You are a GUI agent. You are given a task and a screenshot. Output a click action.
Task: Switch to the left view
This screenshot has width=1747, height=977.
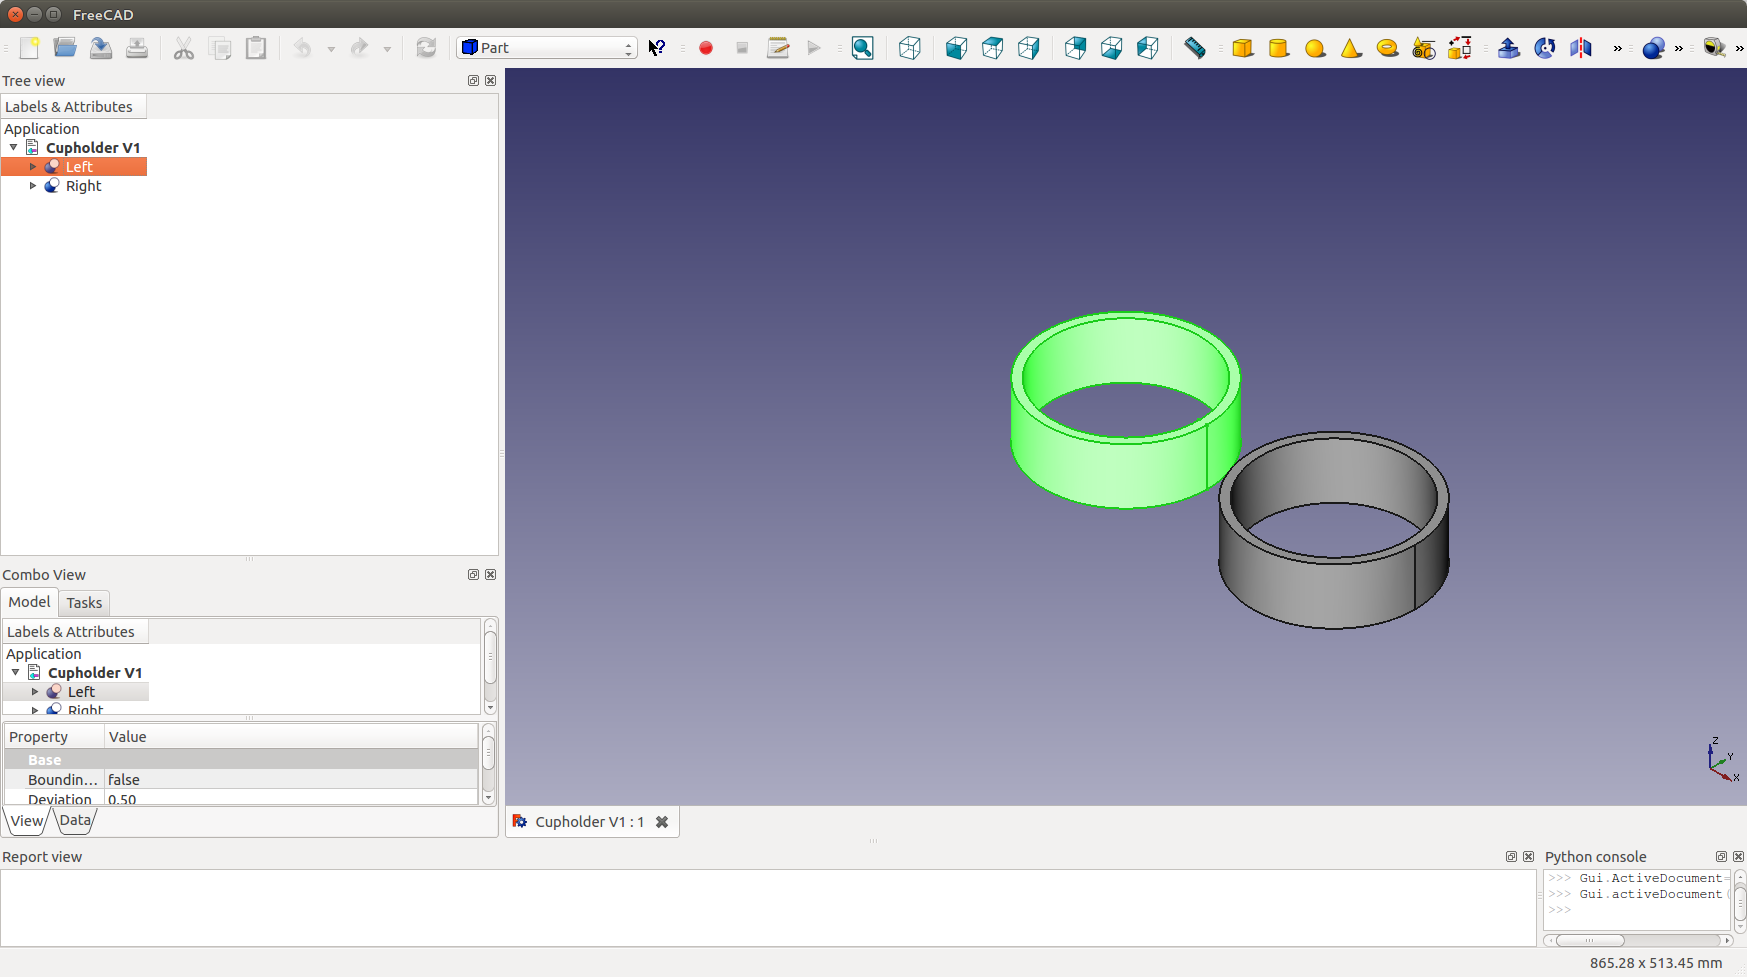coord(1147,48)
